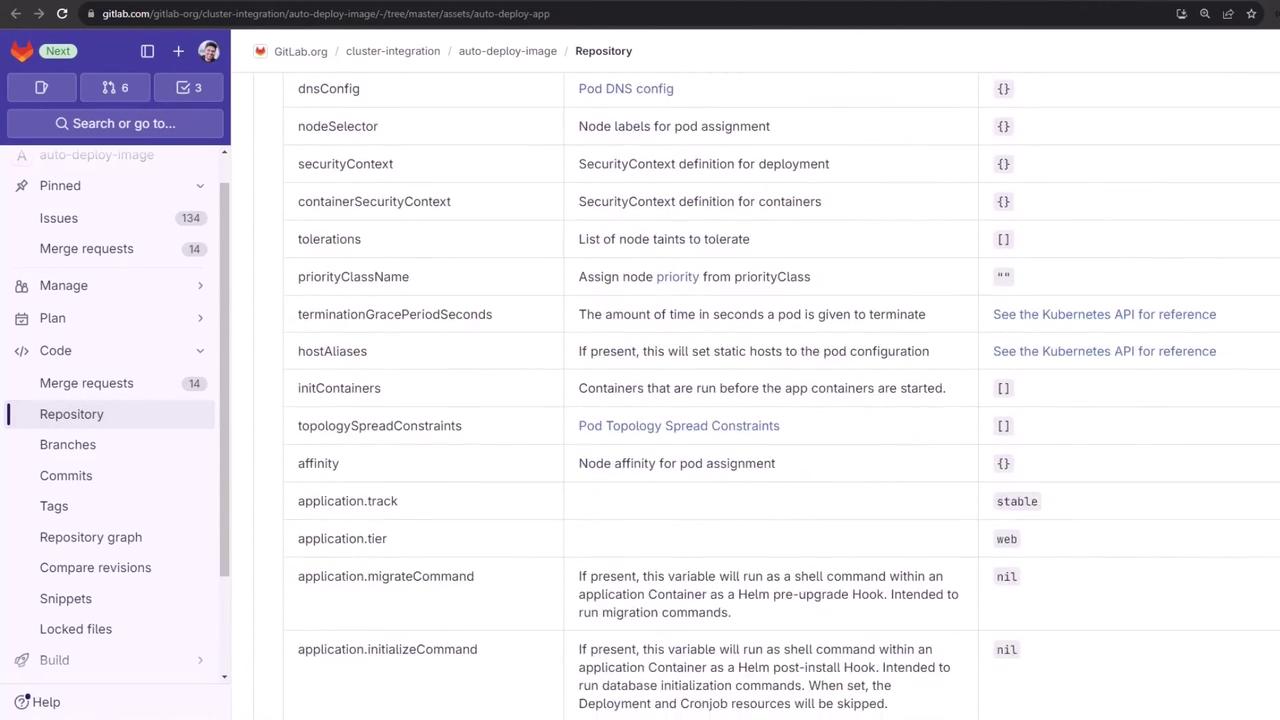Click the GitLab fox logo

click(x=22, y=51)
